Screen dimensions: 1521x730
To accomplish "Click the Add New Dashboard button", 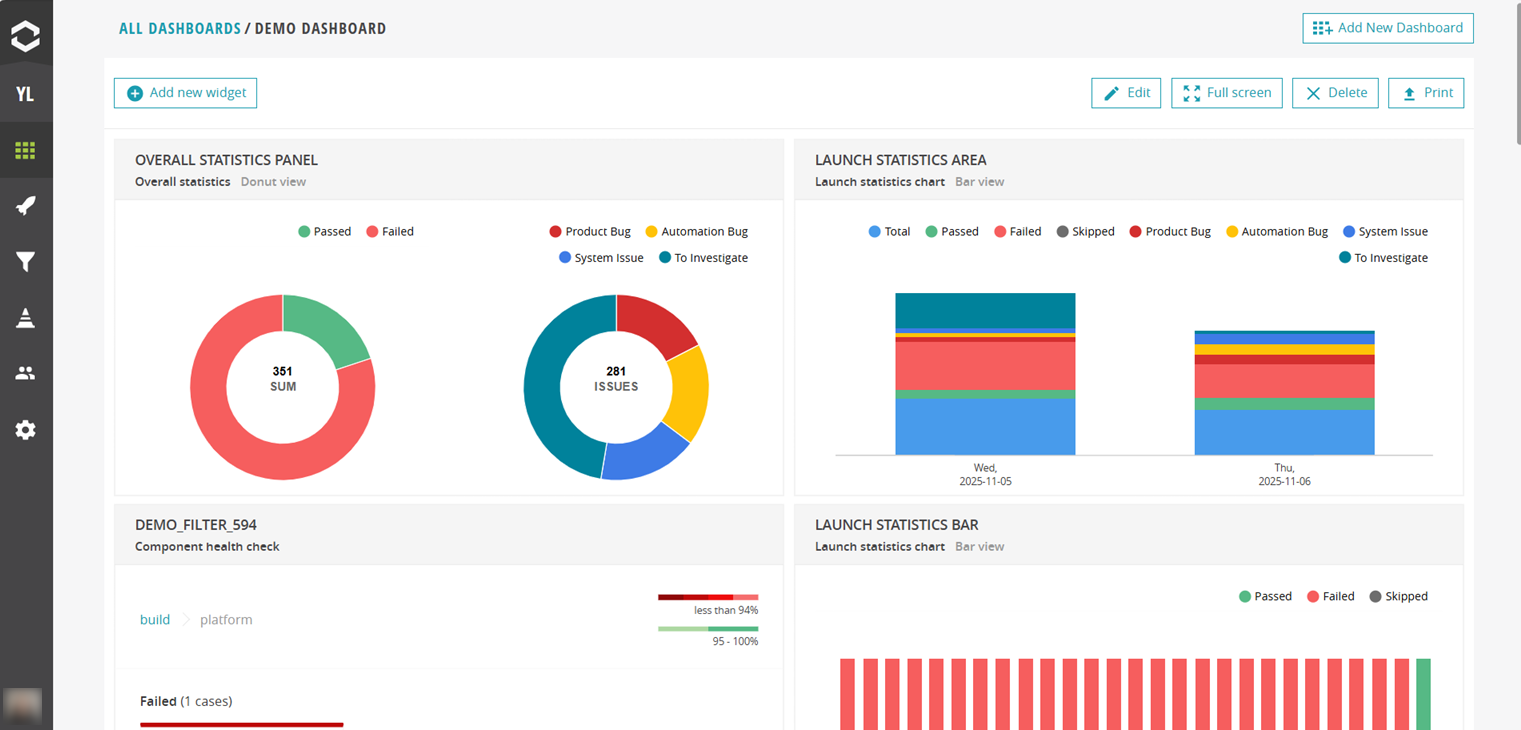I will (x=1388, y=28).
